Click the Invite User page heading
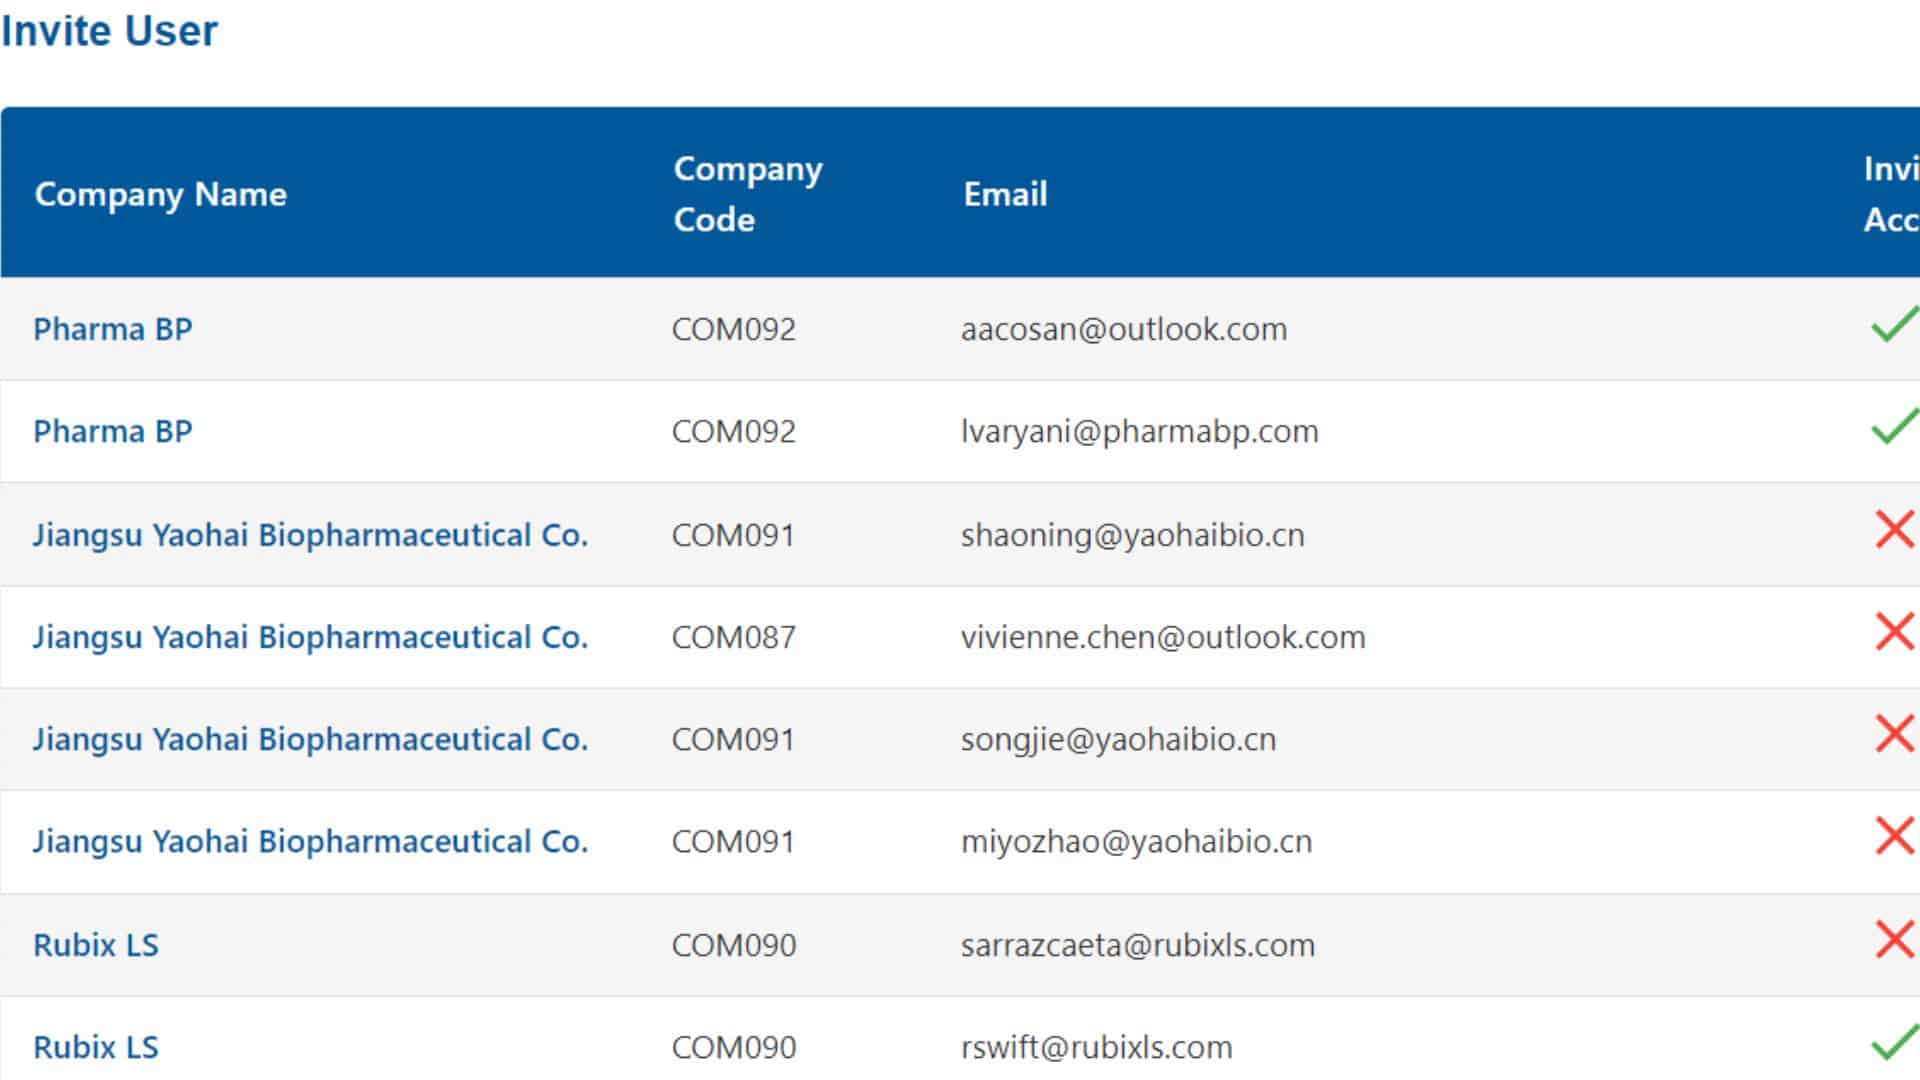 point(109,31)
